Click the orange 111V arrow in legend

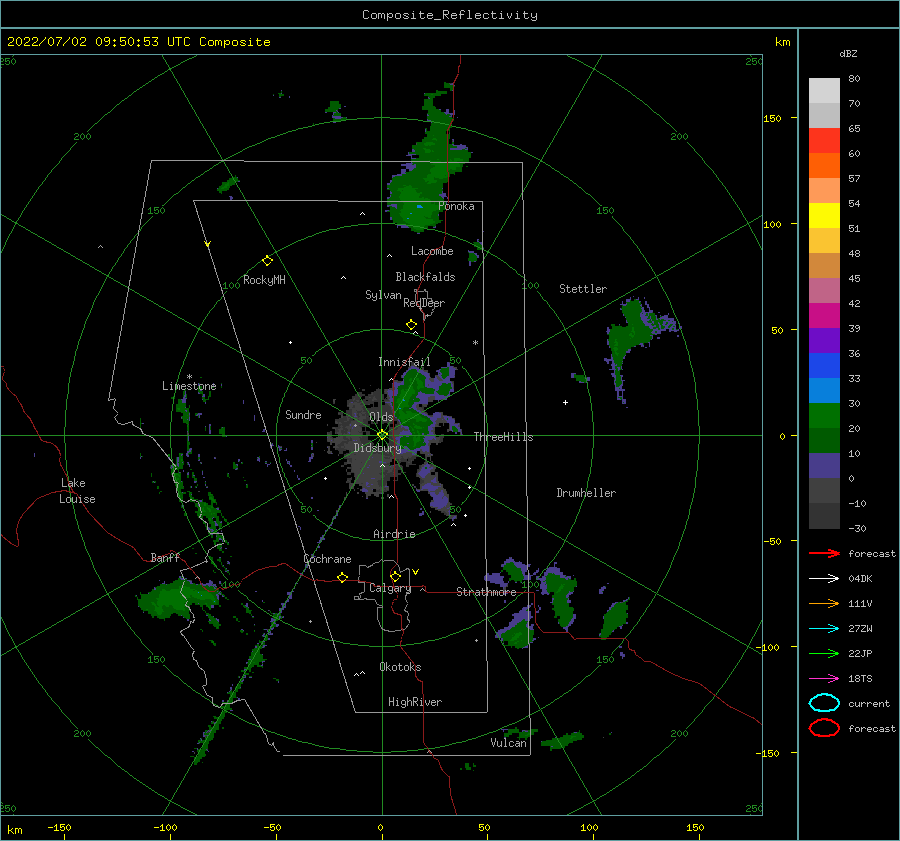point(824,603)
